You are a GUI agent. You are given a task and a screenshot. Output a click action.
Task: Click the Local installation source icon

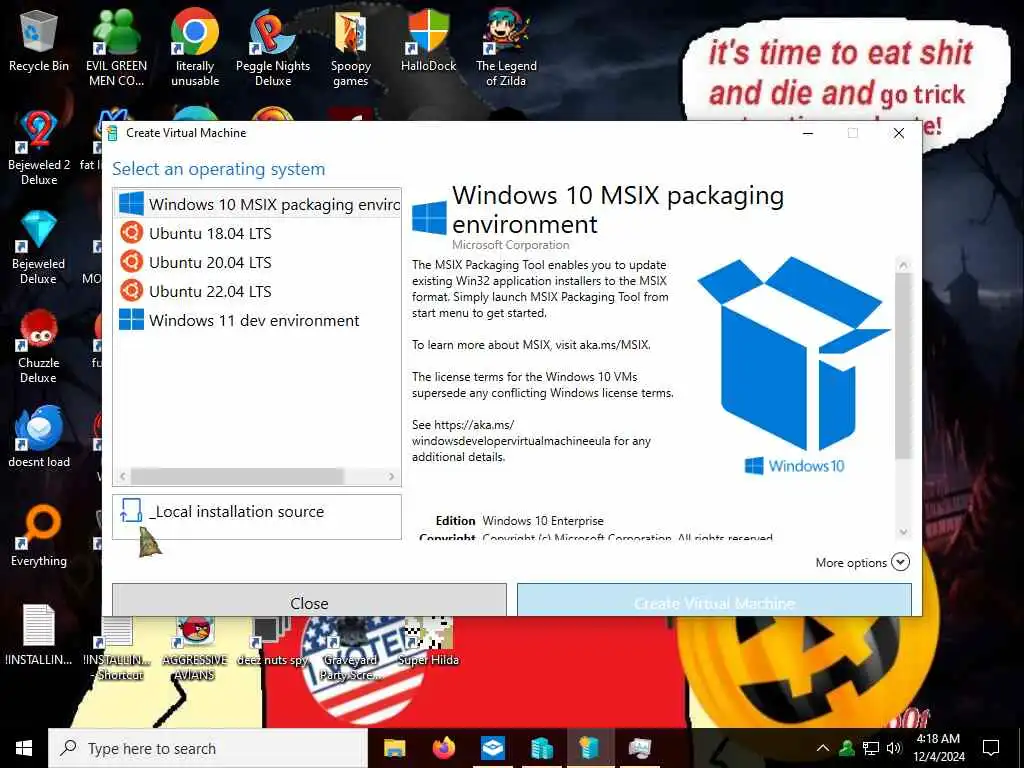tap(131, 511)
